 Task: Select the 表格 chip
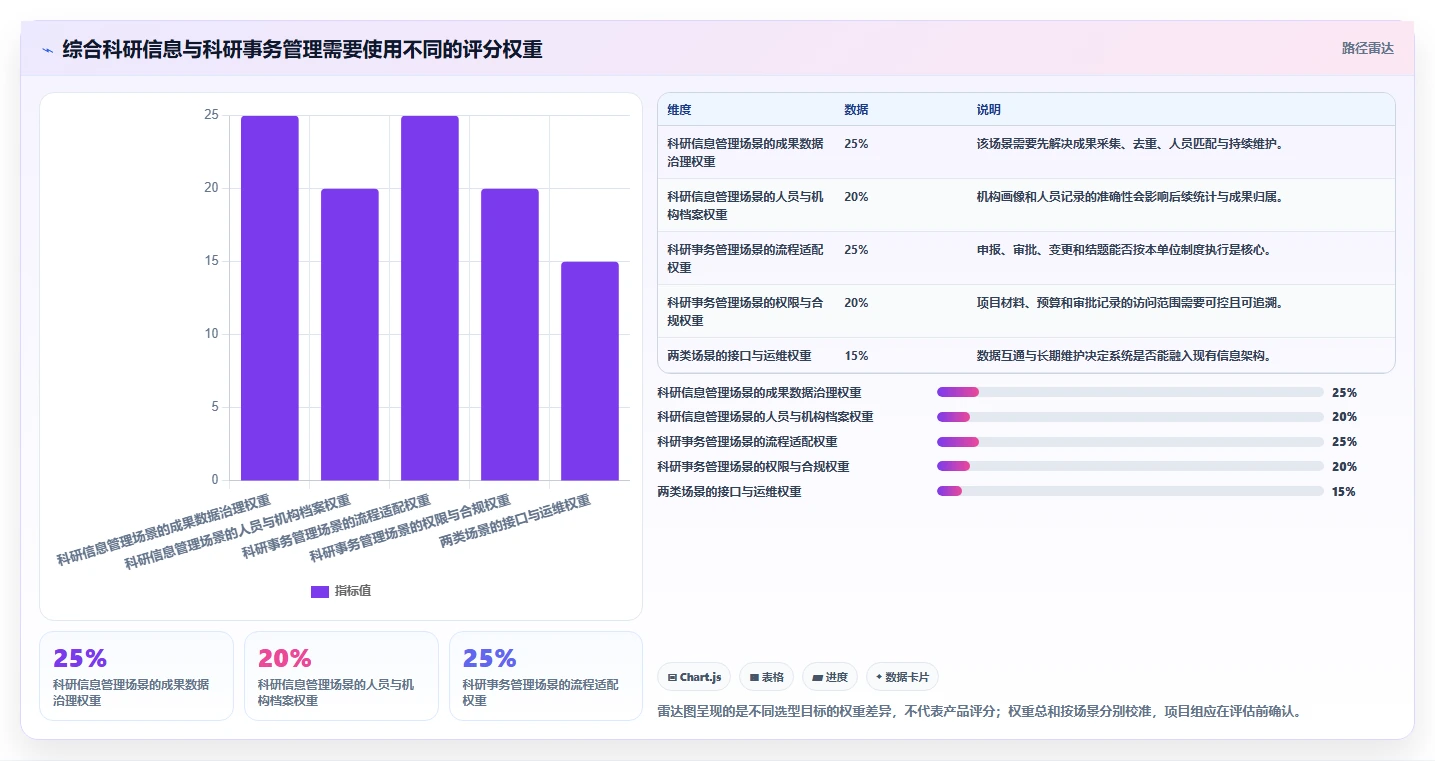(766, 677)
